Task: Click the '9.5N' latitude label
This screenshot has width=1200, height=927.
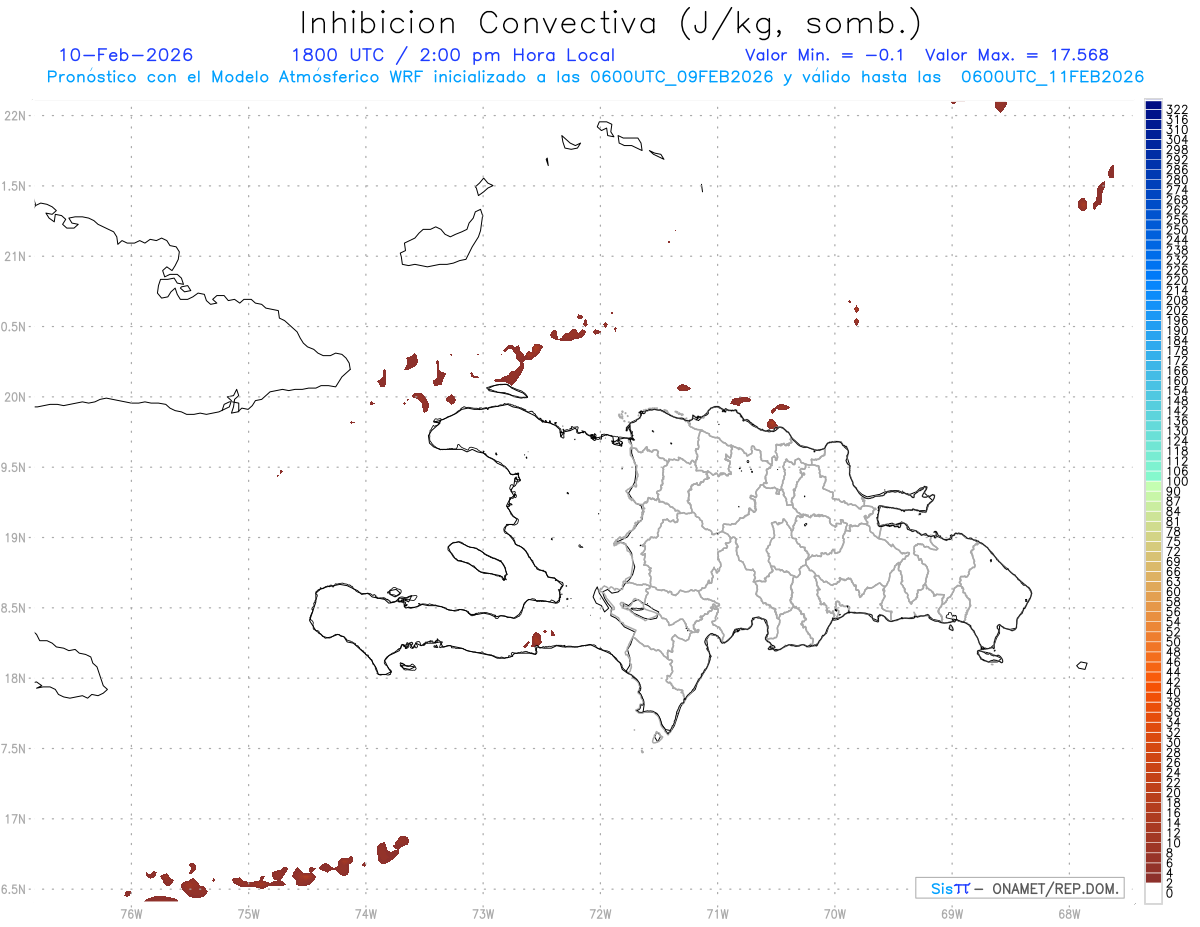Action: [15, 467]
